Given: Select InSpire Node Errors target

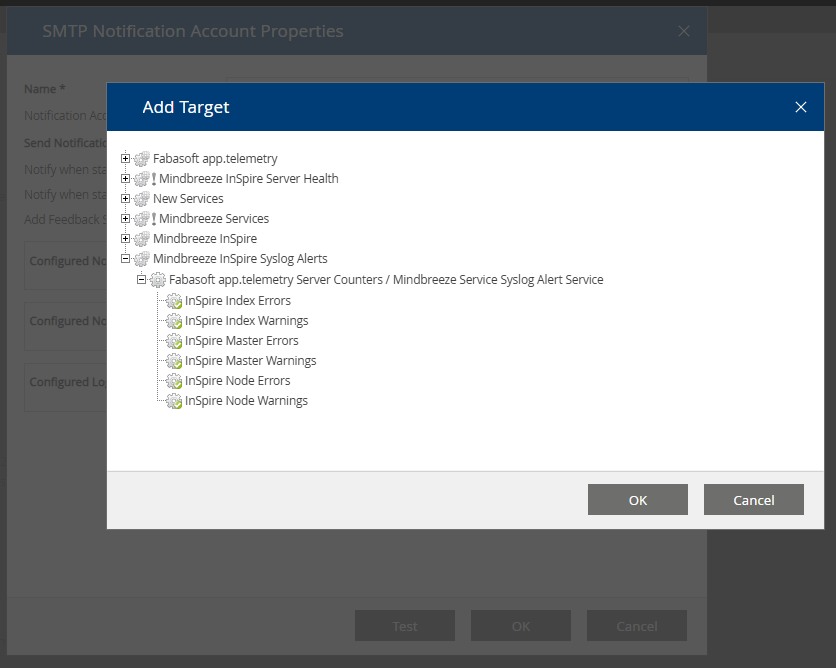Looking at the screenshot, I should coord(237,381).
